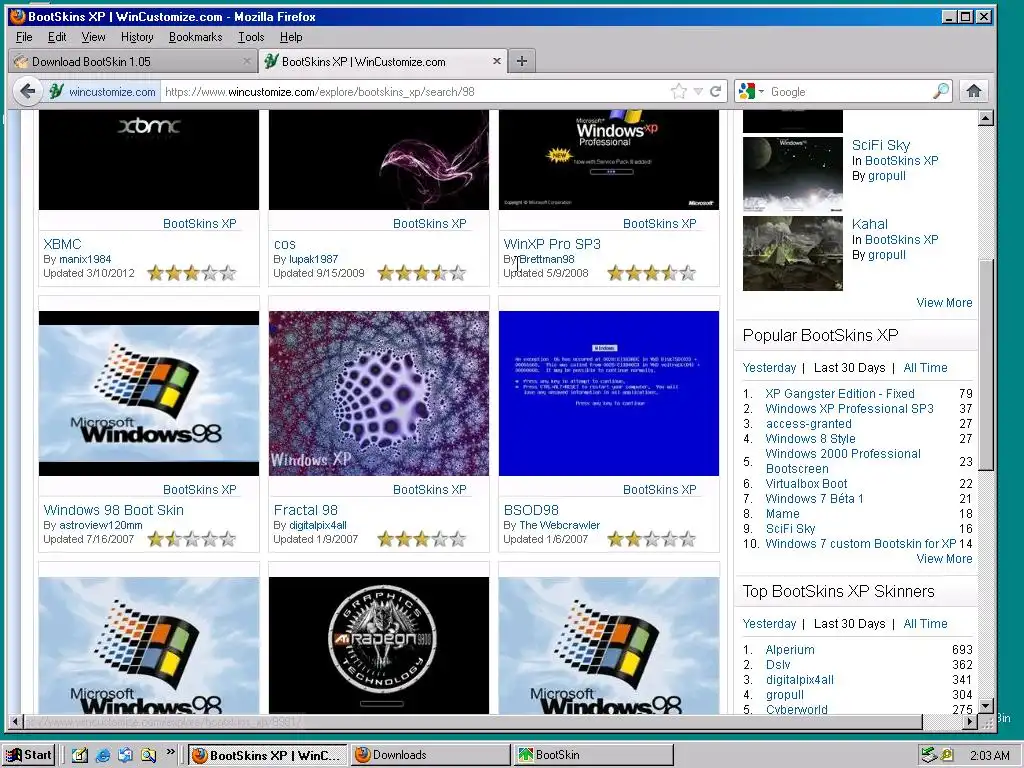Open the History menu
This screenshot has width=1024, height=768.
(x=137, y=37)
